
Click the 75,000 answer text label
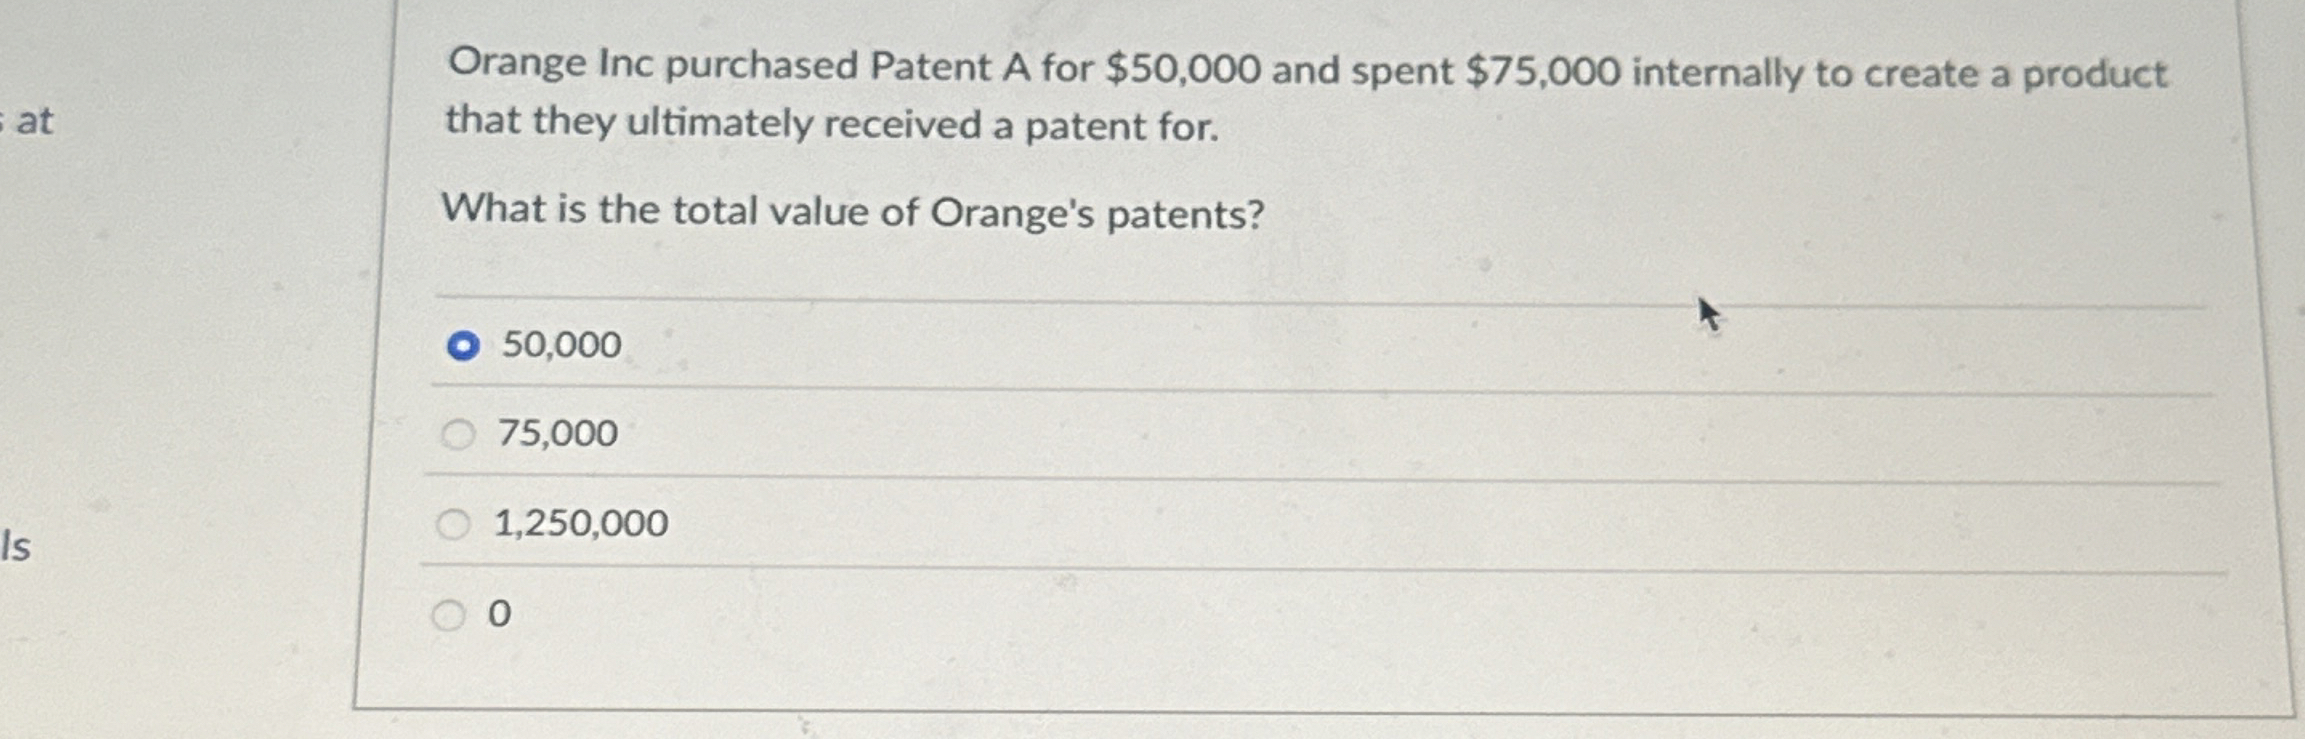(x=556, y=434)
